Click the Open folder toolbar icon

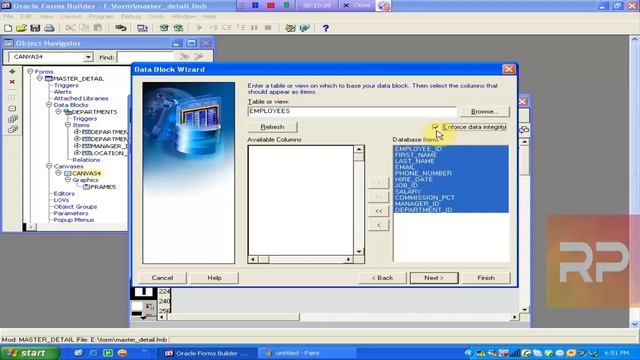click(x=21, y=28)
